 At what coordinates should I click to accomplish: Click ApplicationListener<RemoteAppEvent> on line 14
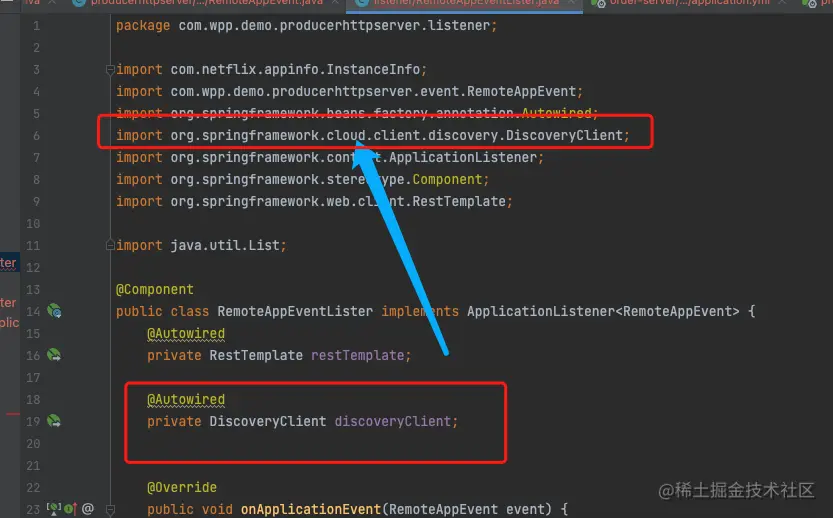(603, 311)
